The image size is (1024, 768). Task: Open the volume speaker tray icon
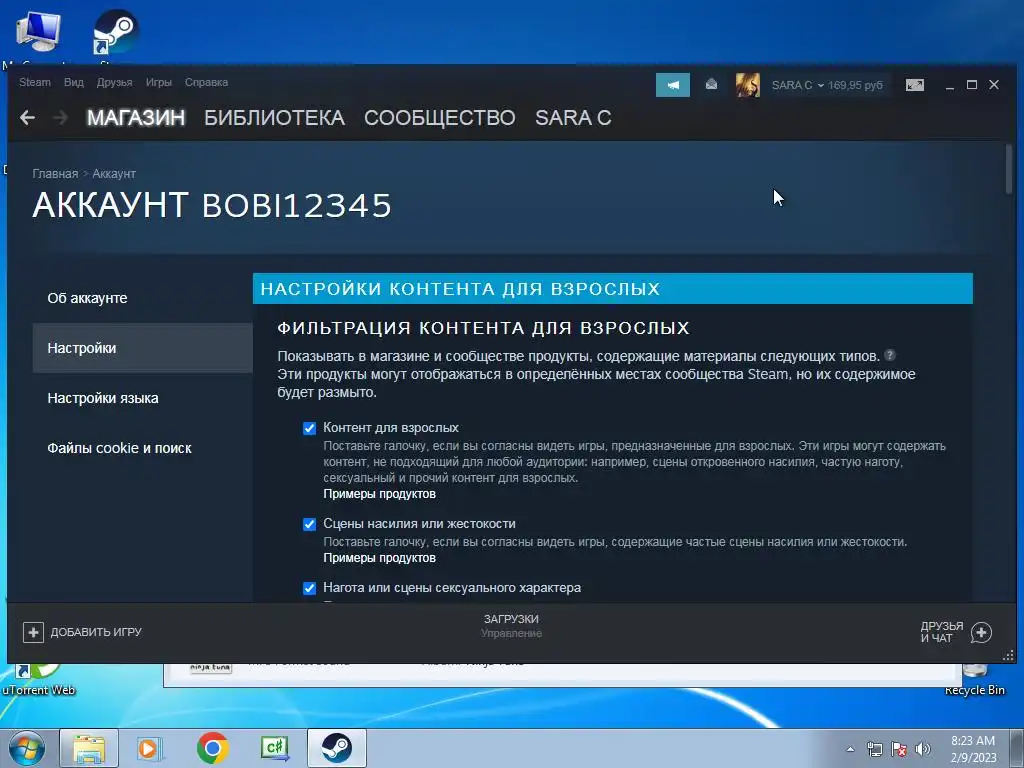923,749
